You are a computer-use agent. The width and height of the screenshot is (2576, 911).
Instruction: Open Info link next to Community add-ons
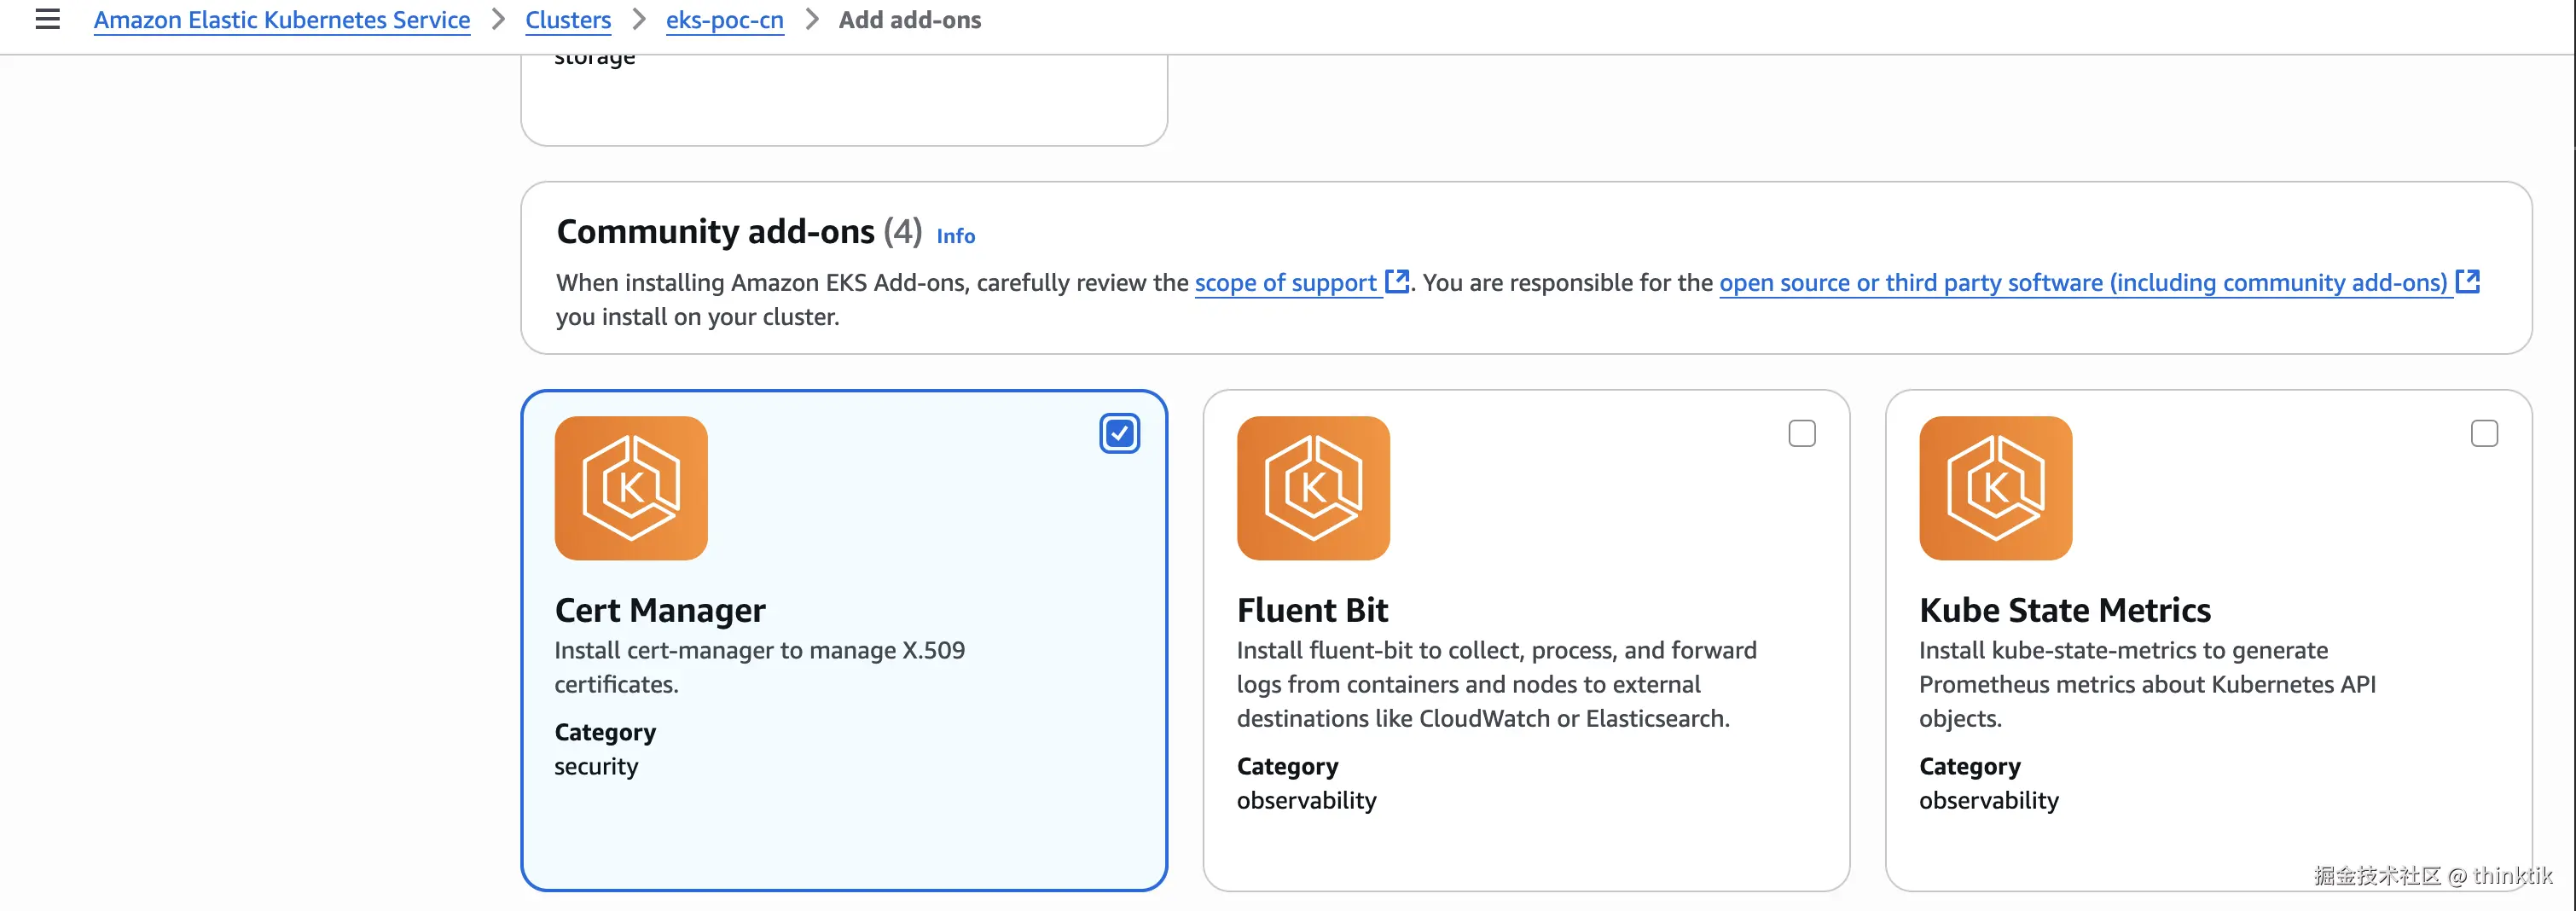click(x=955, y=236)
